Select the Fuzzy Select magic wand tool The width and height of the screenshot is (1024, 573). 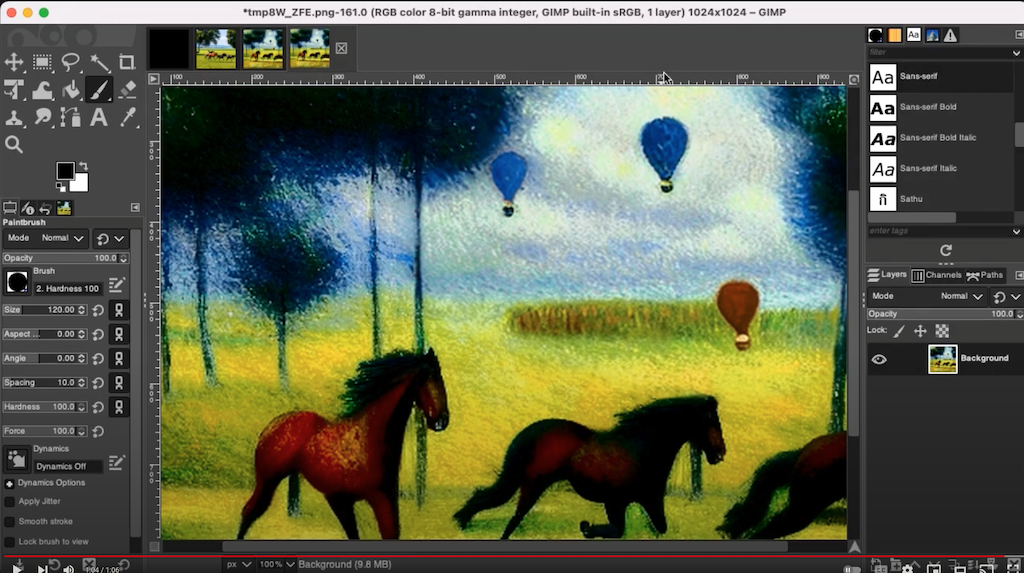pyautogui.click(x=99, y=62)
